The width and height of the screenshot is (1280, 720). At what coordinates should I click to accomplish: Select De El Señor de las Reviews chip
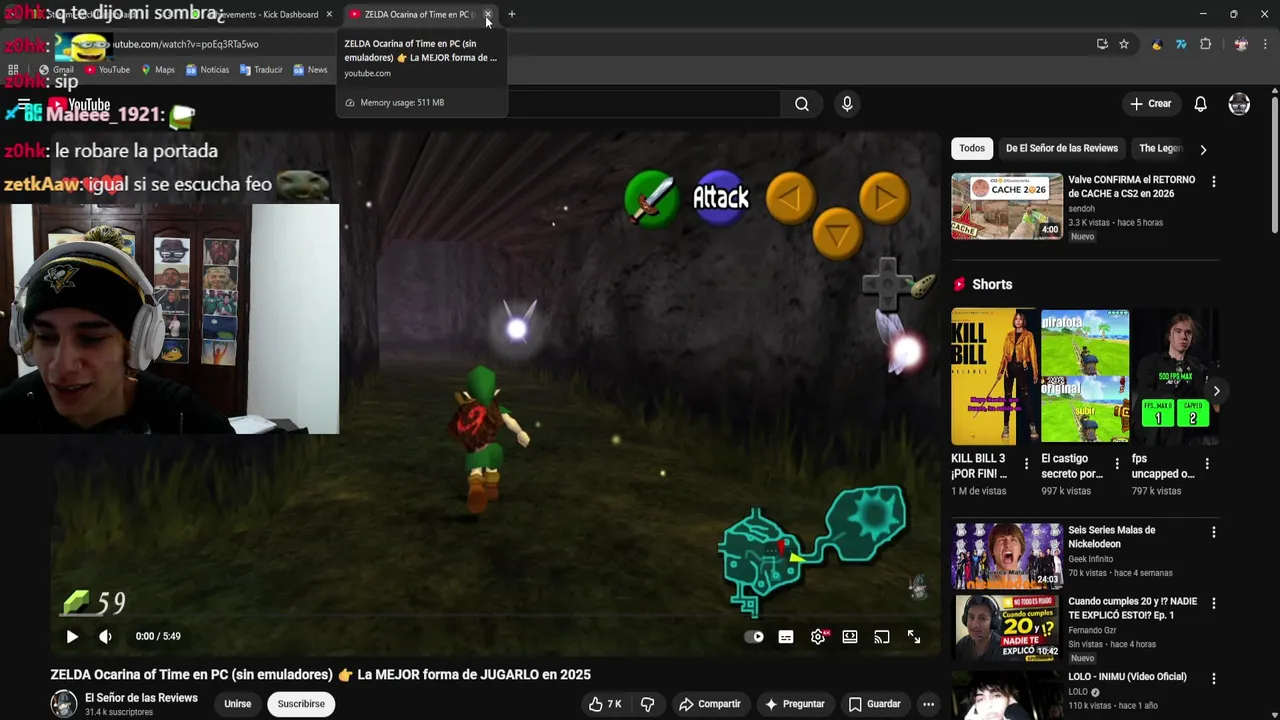(x=1062, y=148)
